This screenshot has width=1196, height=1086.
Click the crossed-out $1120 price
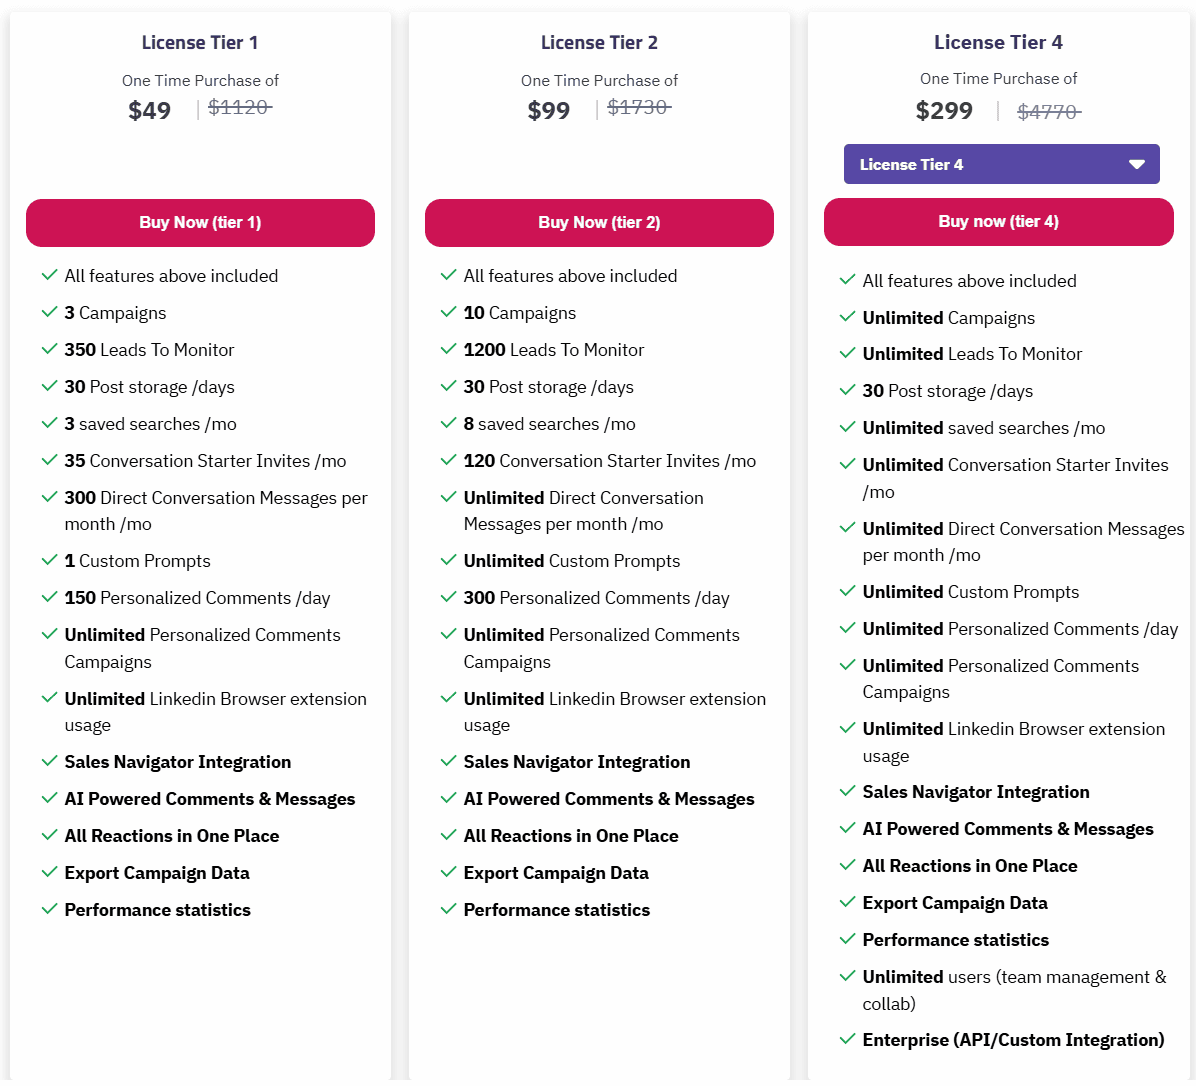pyautogui.click(x=239, y=107)
